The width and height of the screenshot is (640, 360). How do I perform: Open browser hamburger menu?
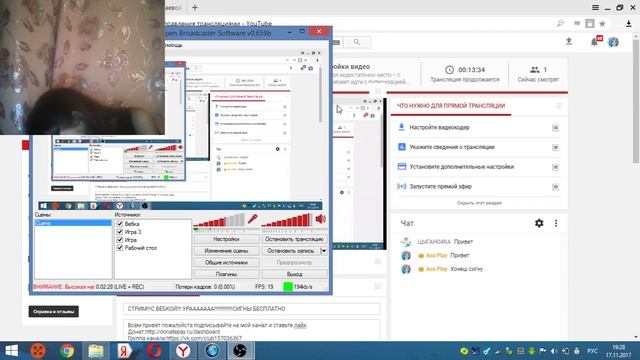596,7
